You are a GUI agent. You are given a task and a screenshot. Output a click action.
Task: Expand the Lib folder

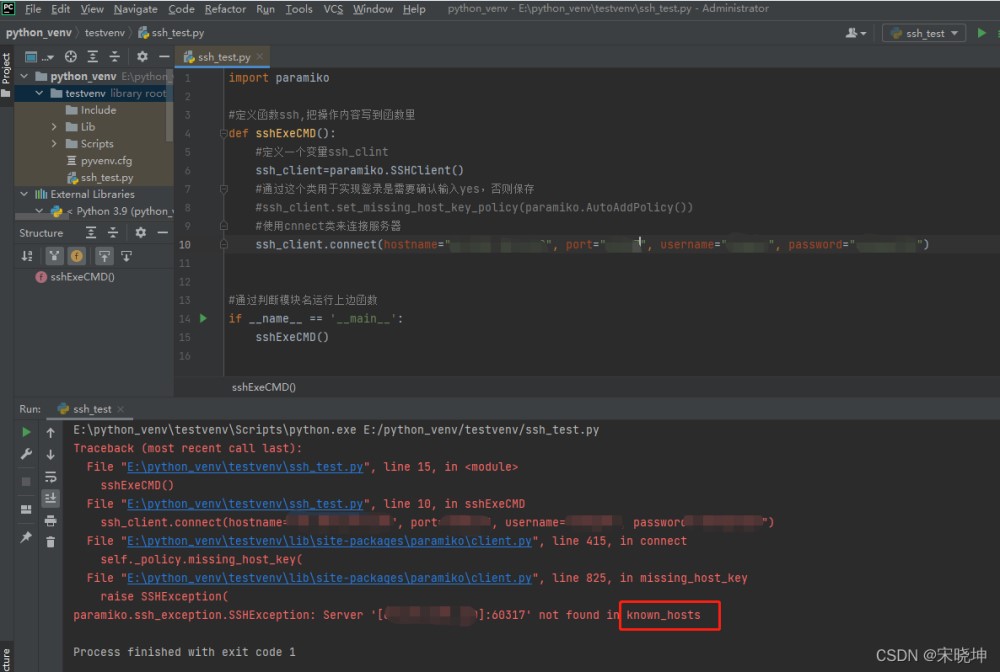coord(54,127)
